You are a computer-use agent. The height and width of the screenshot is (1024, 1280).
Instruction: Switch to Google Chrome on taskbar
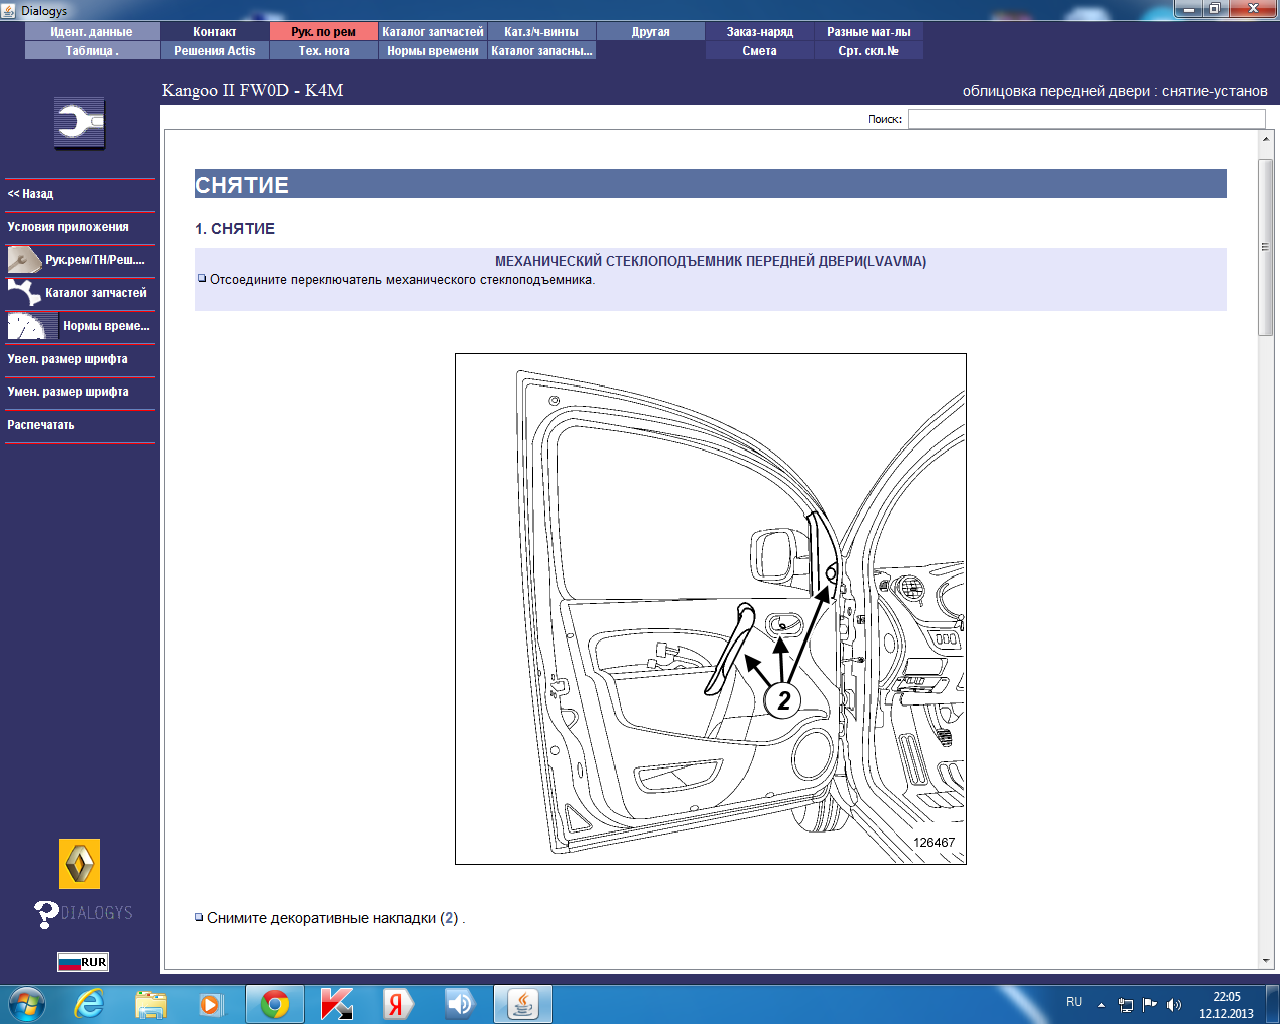click(x=275, y=1004)
